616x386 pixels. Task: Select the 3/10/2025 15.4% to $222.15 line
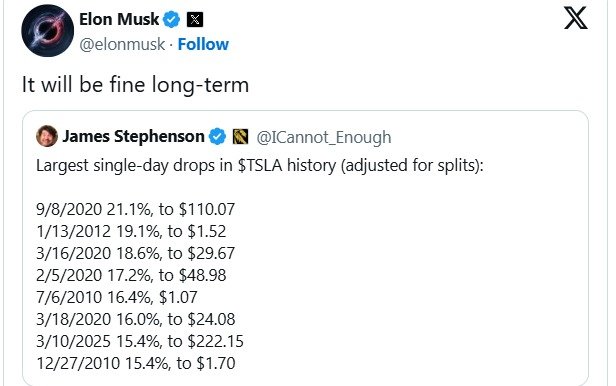click(x=140, y=341)
